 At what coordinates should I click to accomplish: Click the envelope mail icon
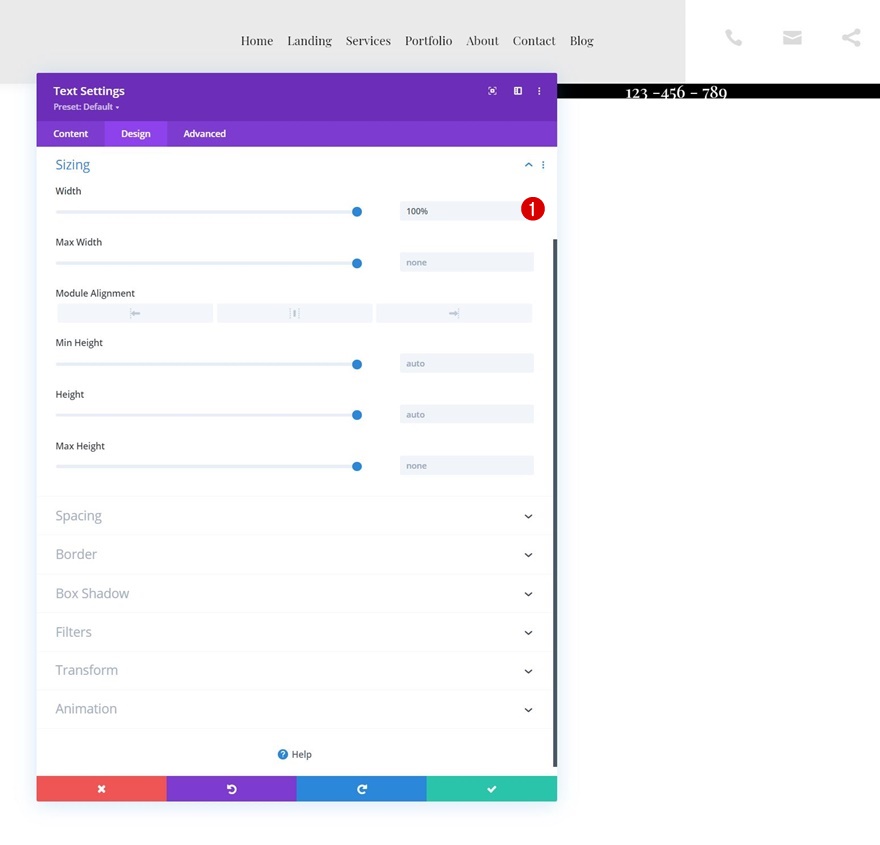(x=792, y=38)
